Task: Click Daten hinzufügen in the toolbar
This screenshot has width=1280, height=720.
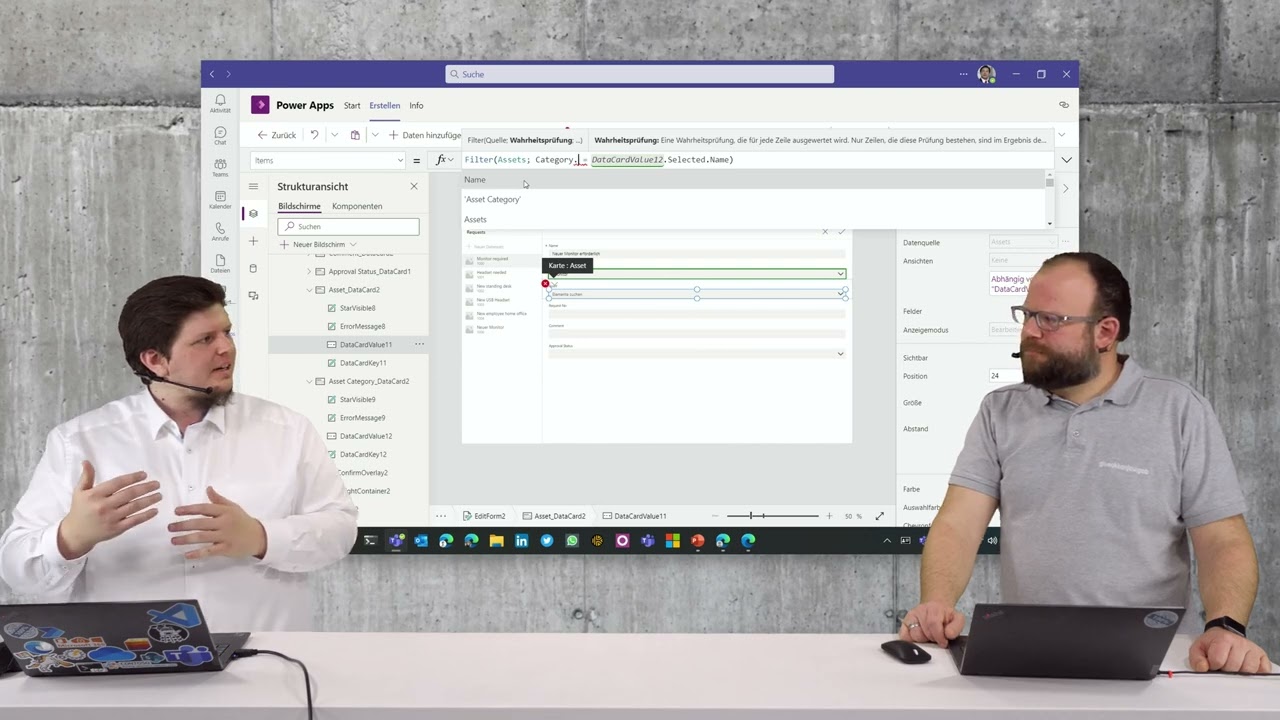Action: [x=425, y=135]
